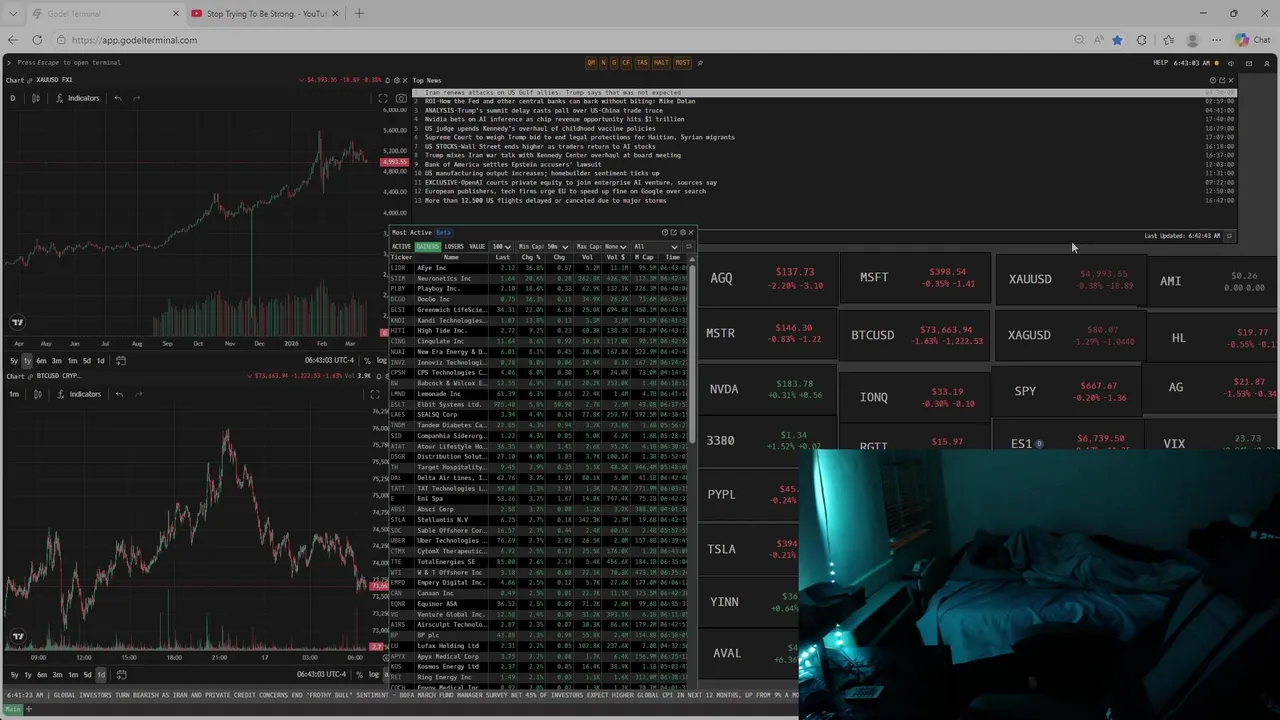Select 5d range on BTCUSD chart

pos(87,674)
